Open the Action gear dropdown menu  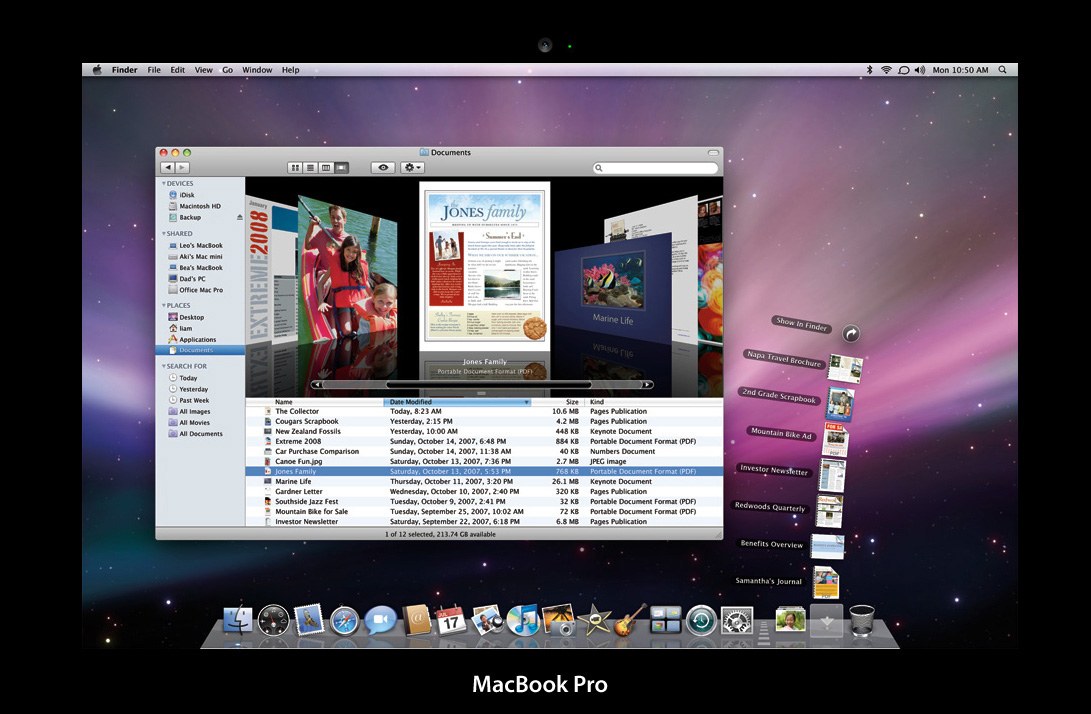[x=412, y=168]
